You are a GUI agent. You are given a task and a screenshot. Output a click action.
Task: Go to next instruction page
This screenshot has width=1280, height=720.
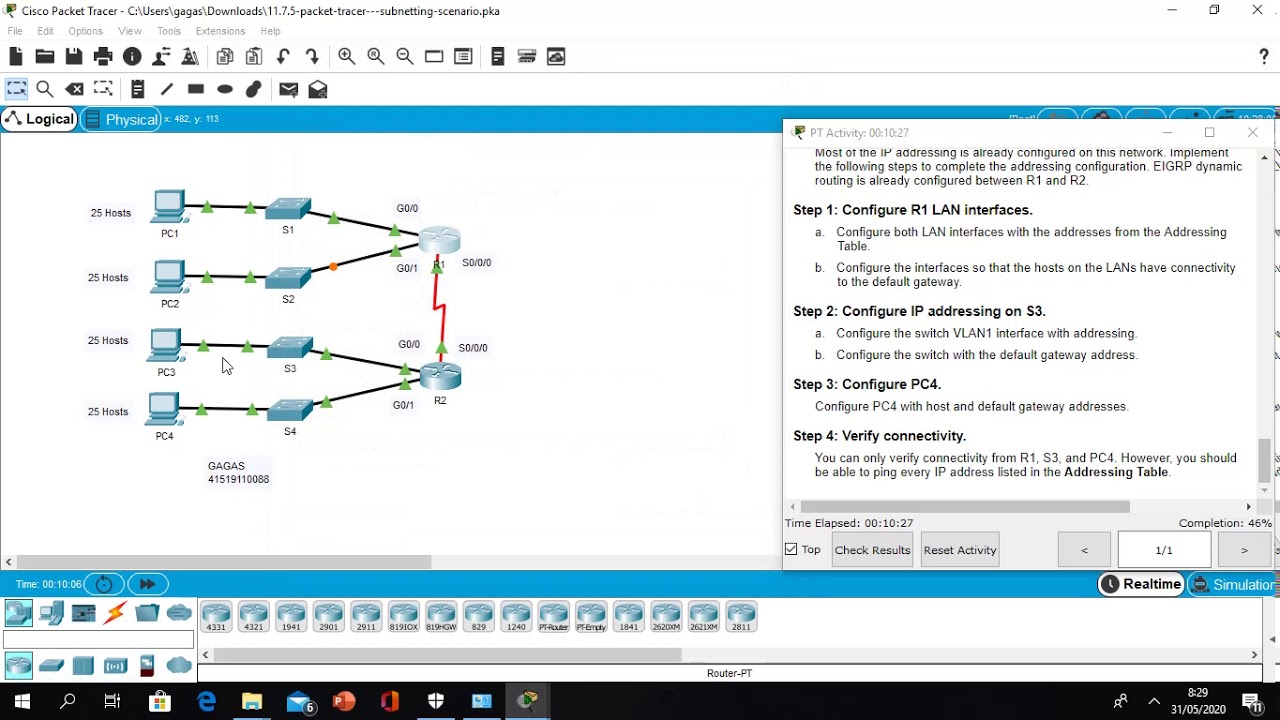coord(1244,550)
